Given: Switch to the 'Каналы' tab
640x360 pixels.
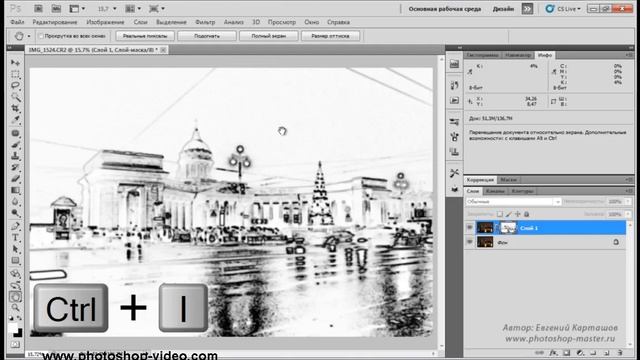Looking at the screenshot, I should (495, 191).
